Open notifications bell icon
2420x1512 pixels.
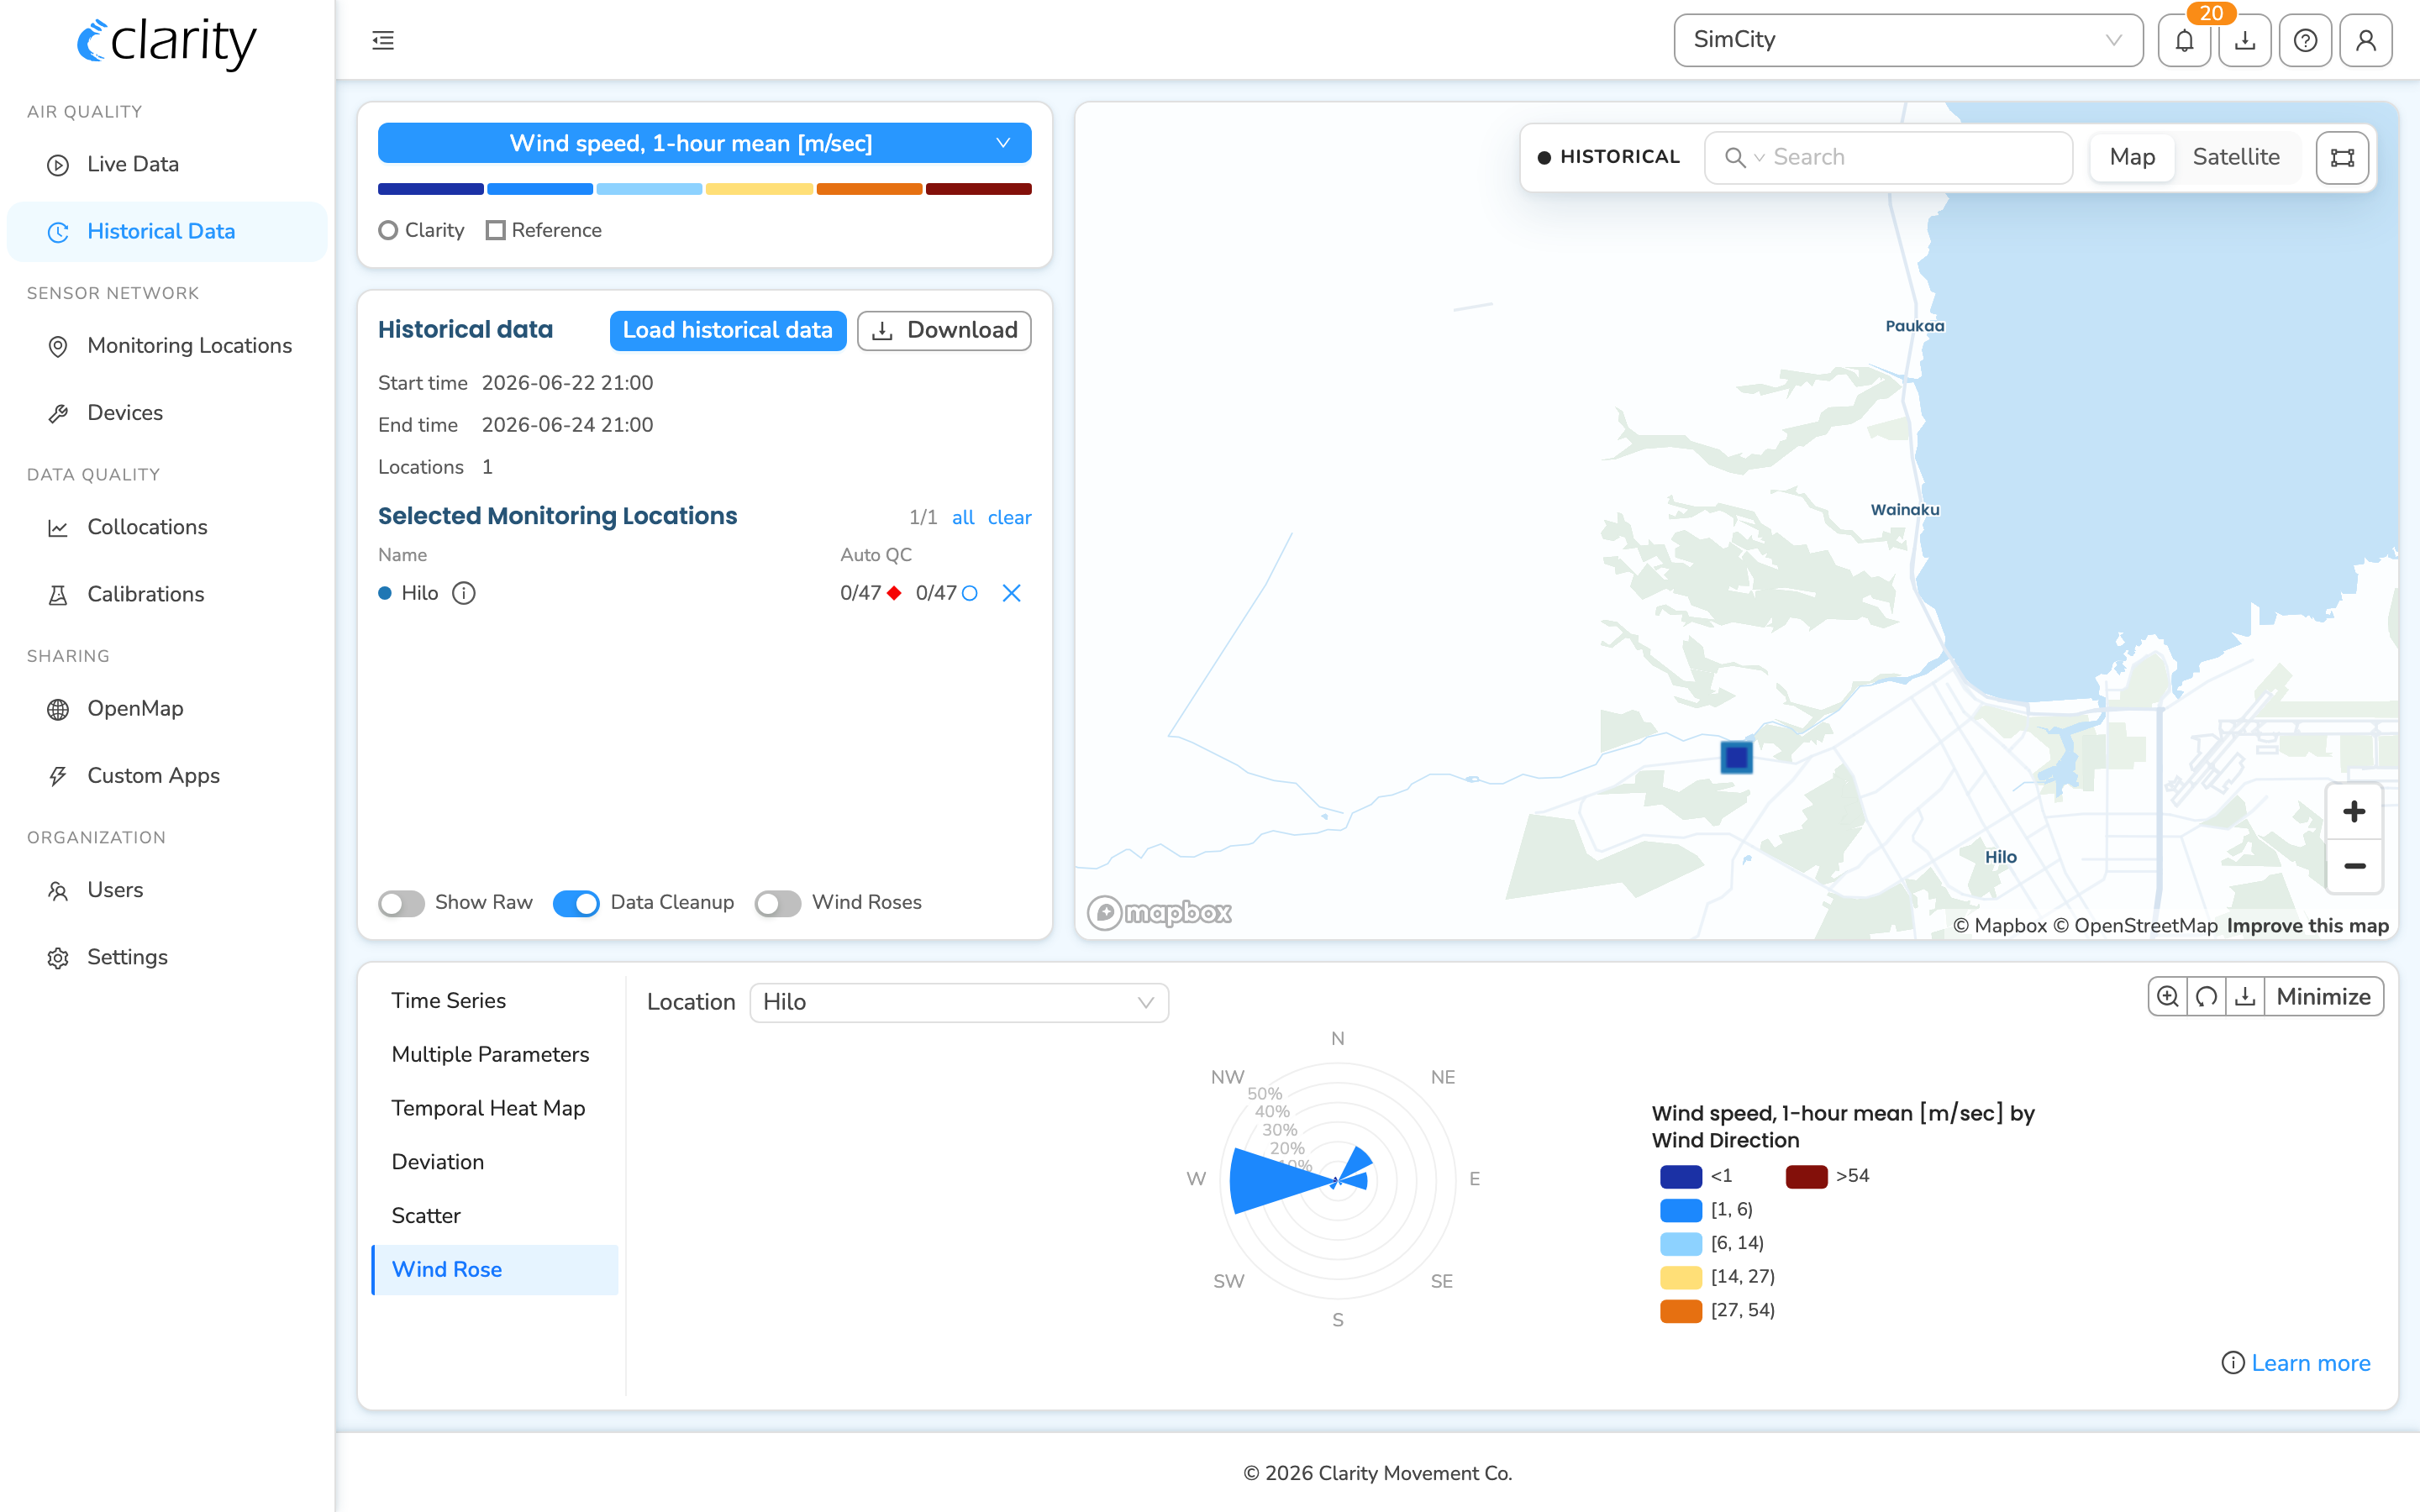(2184, 40)
